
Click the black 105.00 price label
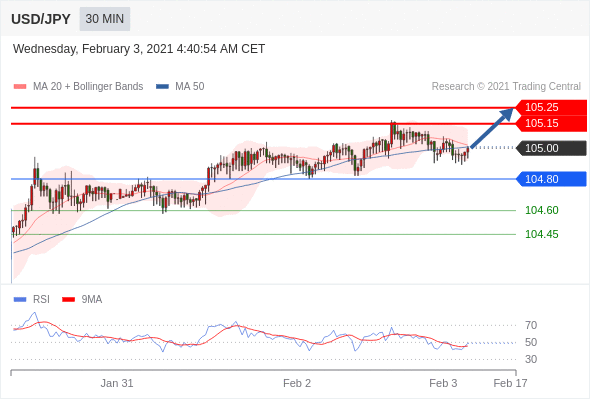pyautogui.click(x=551, y=148)
